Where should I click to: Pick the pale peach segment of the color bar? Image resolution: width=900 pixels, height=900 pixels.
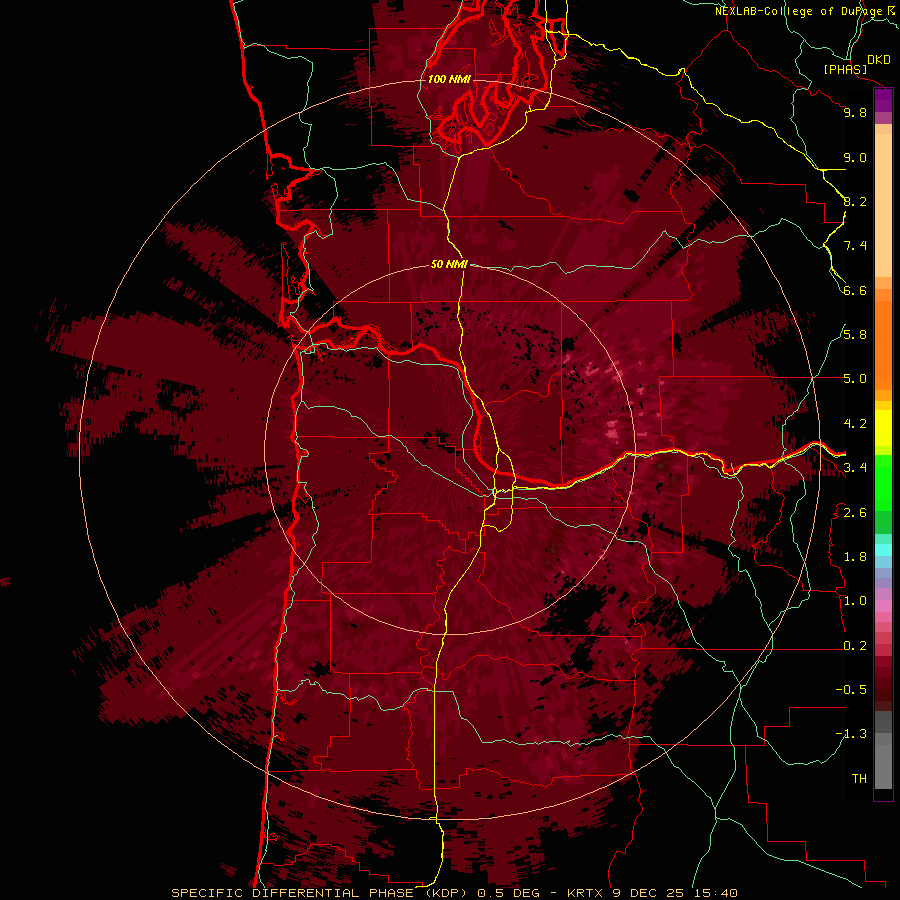click(883, 207)
